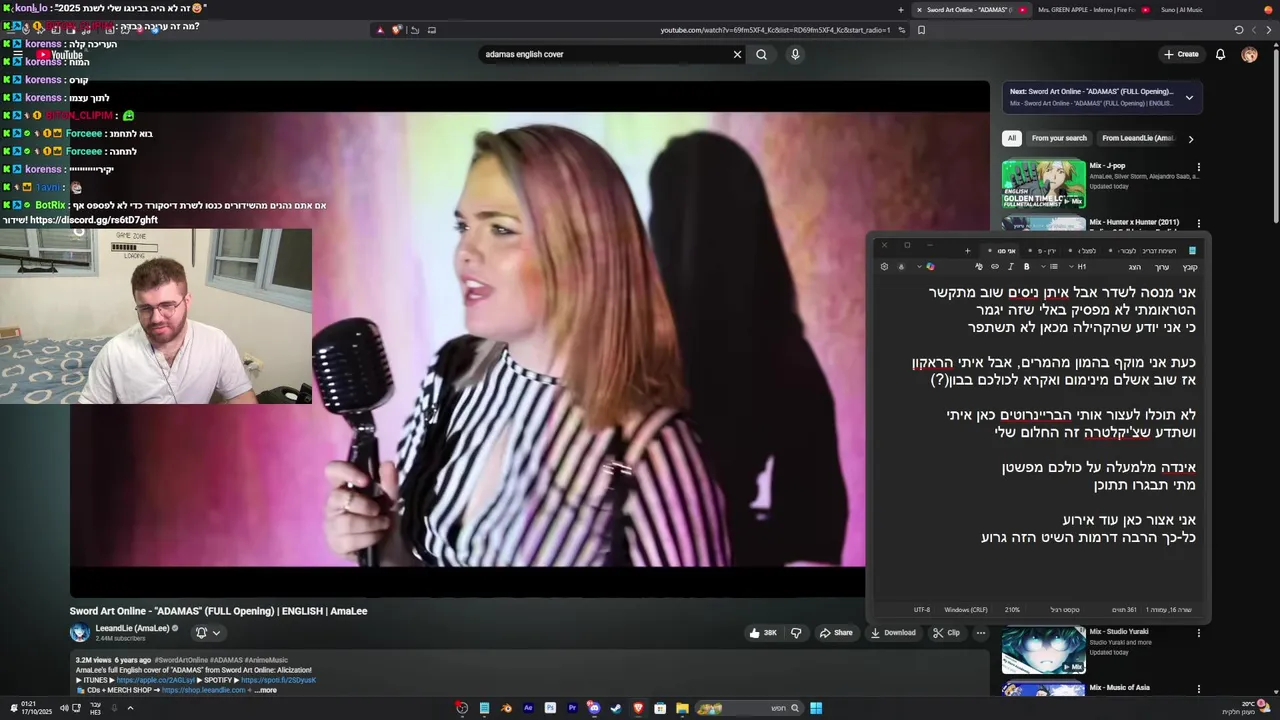This screenshot has height=720, width=1280.
Task: Add a new Notepad tab
Action: [967, 251]
